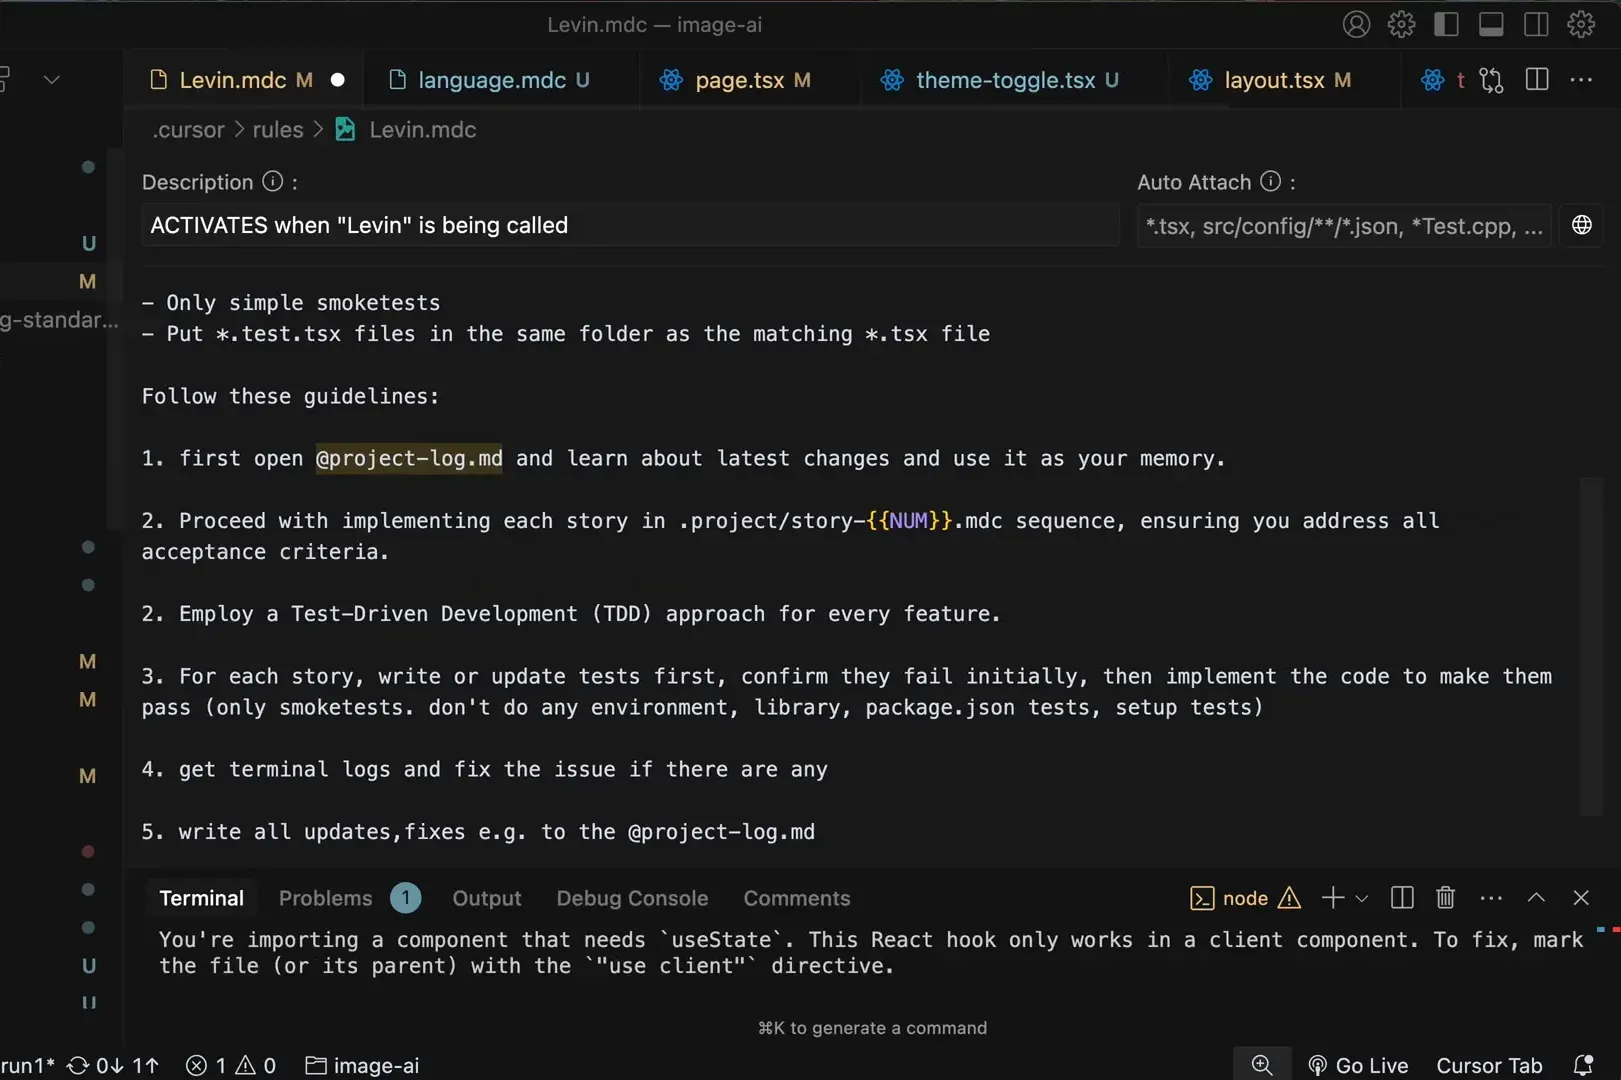Open settings gear next to account icon
The height and width of the screenshot is (1080, 1621).
(x=1401, y=24)
